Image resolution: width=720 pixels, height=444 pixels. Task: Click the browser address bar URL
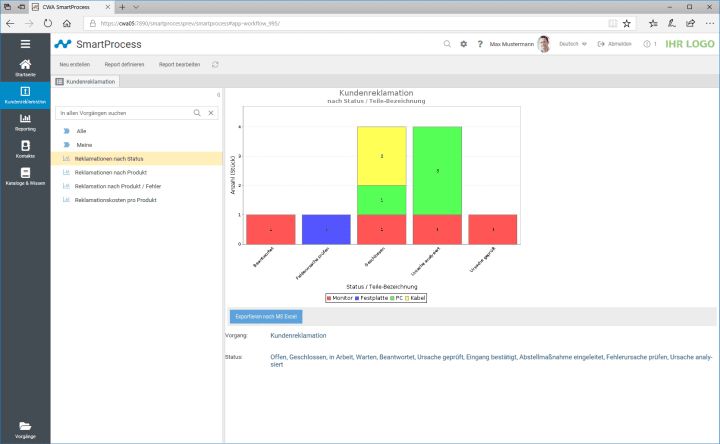190,23
